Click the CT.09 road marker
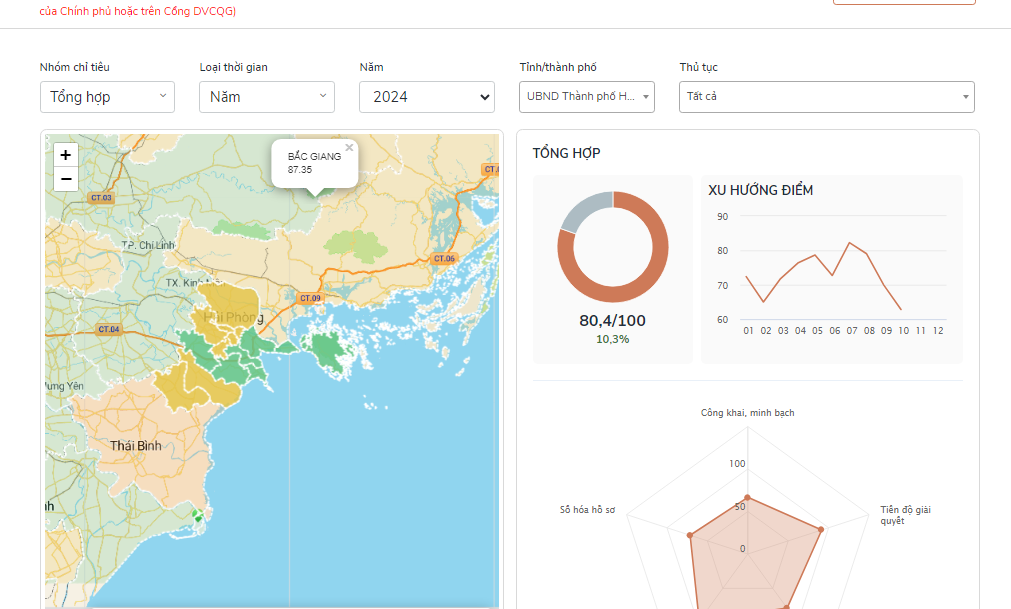Viewport: 1011px width, 609px height. coord(310,298)
